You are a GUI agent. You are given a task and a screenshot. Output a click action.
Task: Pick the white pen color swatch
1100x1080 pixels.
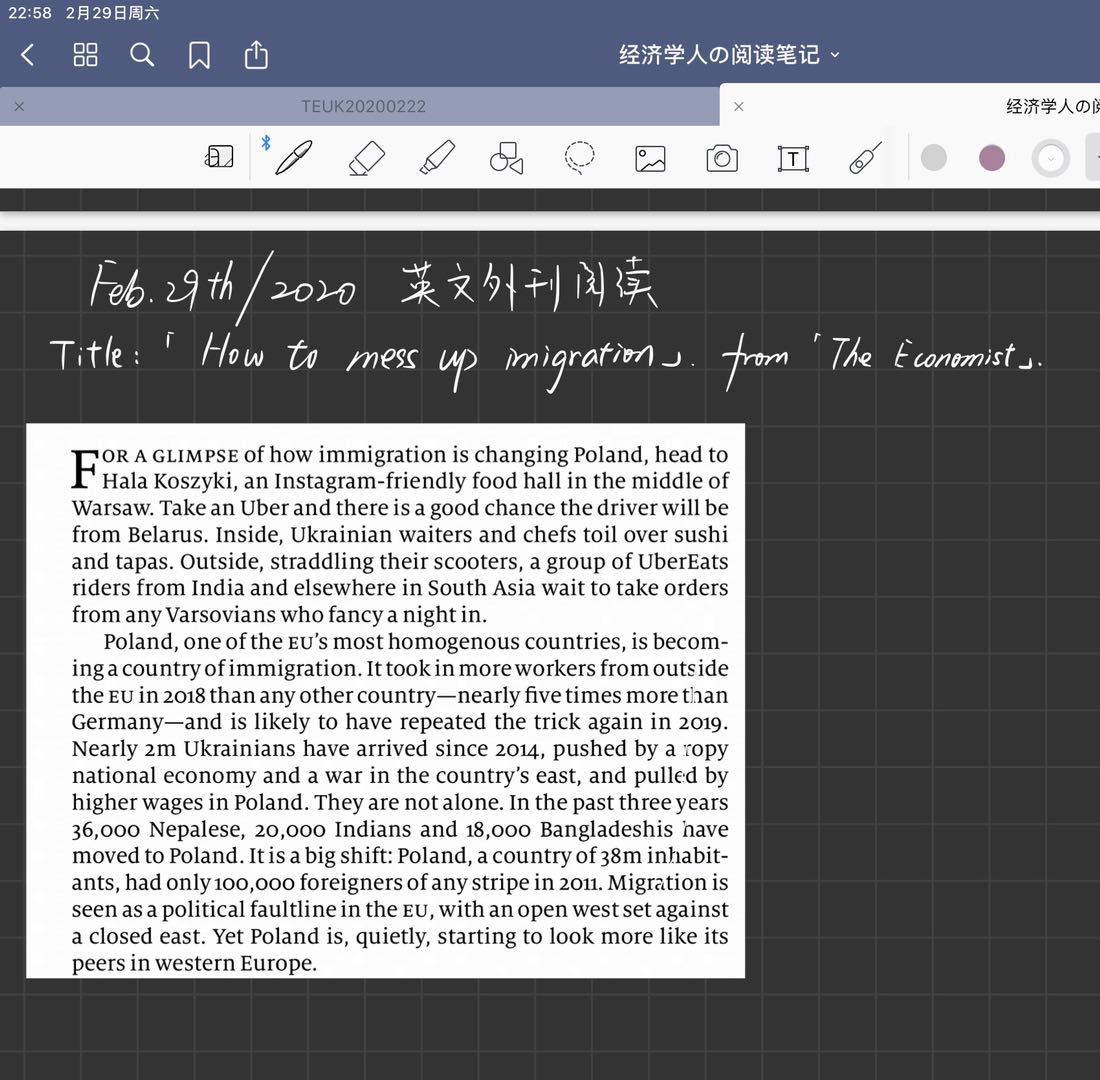pyautogui.click(x=1050, y=159)
